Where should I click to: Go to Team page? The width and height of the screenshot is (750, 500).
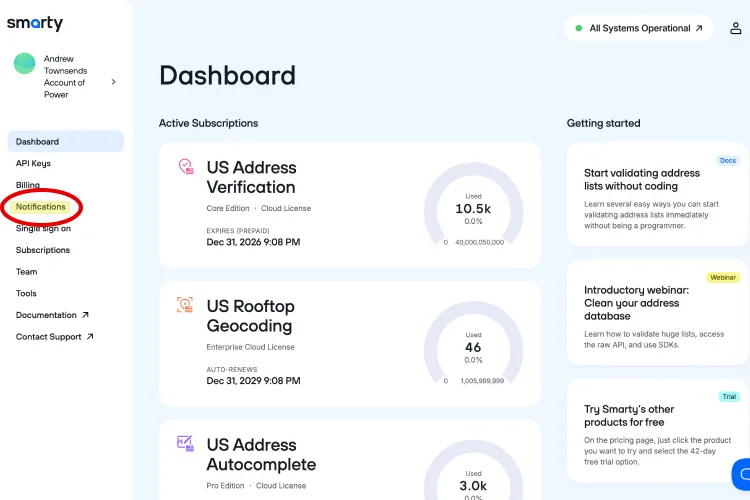[26, 271]
